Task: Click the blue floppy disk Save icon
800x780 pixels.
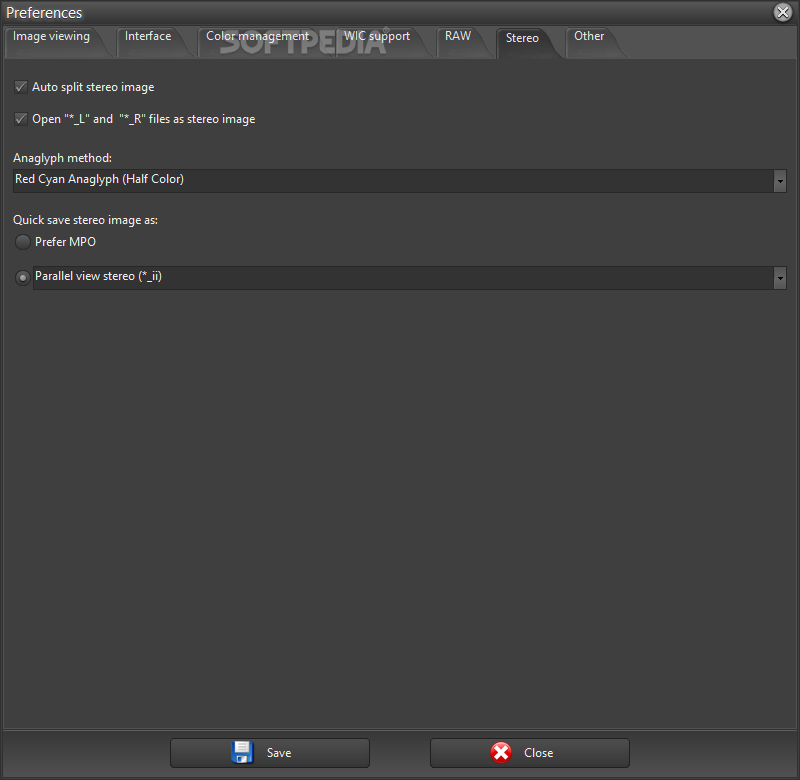Action: (242, 752)
